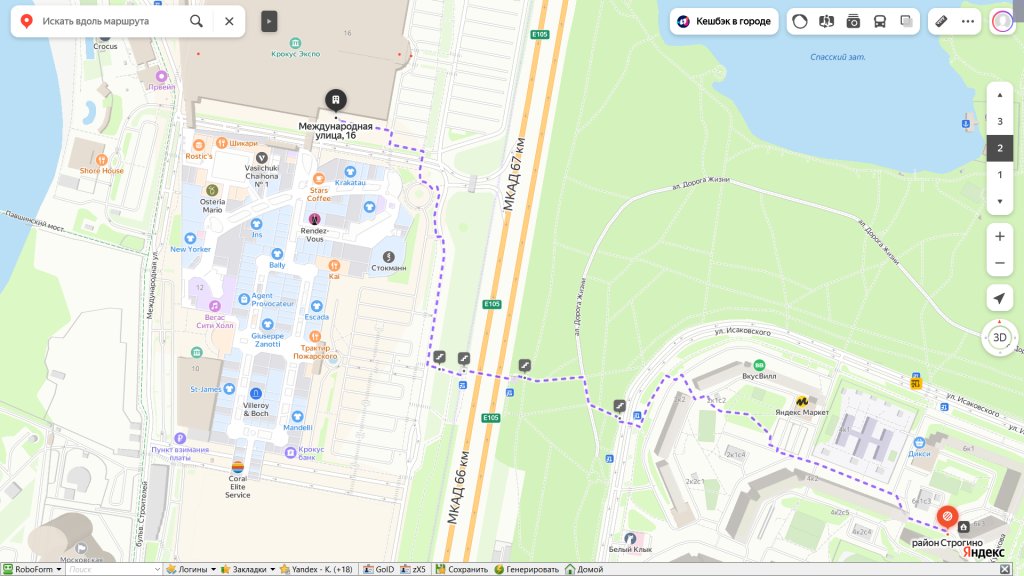Click the zX5 identity item
Screen dimensions: 1024x576
(413, 569)
